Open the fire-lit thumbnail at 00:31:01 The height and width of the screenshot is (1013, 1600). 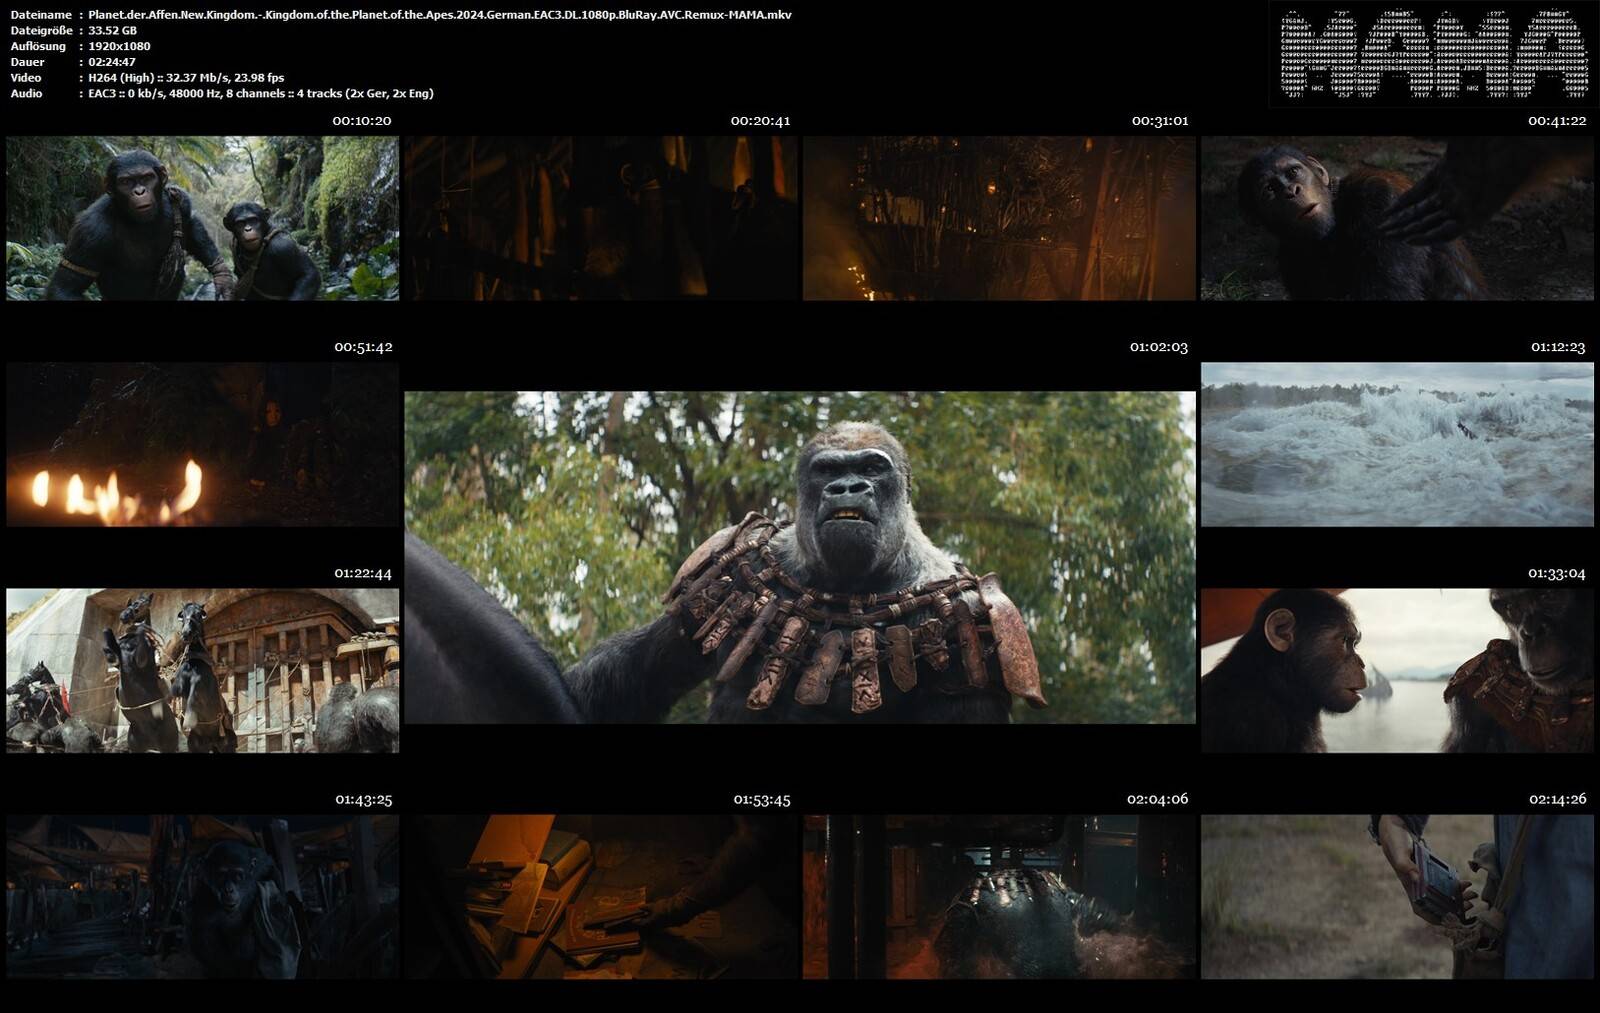tap(999, 218)
